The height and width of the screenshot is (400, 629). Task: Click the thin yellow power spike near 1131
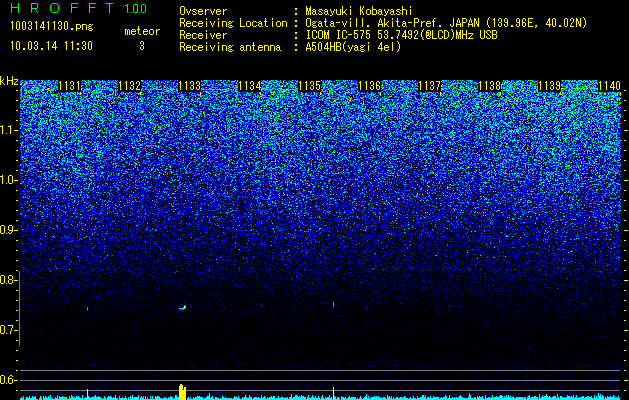(87, 394)
